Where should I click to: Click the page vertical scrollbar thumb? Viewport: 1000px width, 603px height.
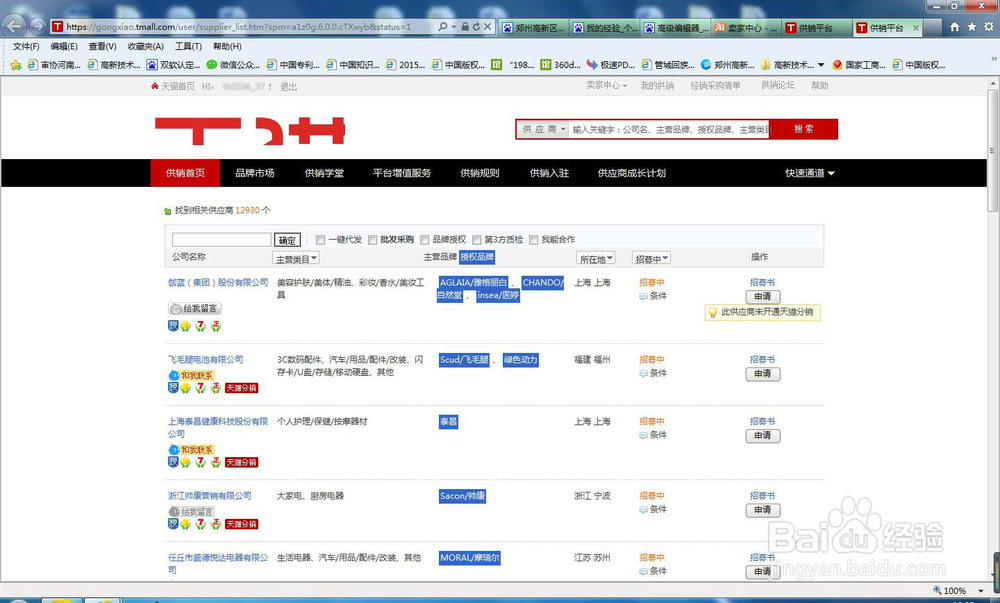(x=992, y=151)
